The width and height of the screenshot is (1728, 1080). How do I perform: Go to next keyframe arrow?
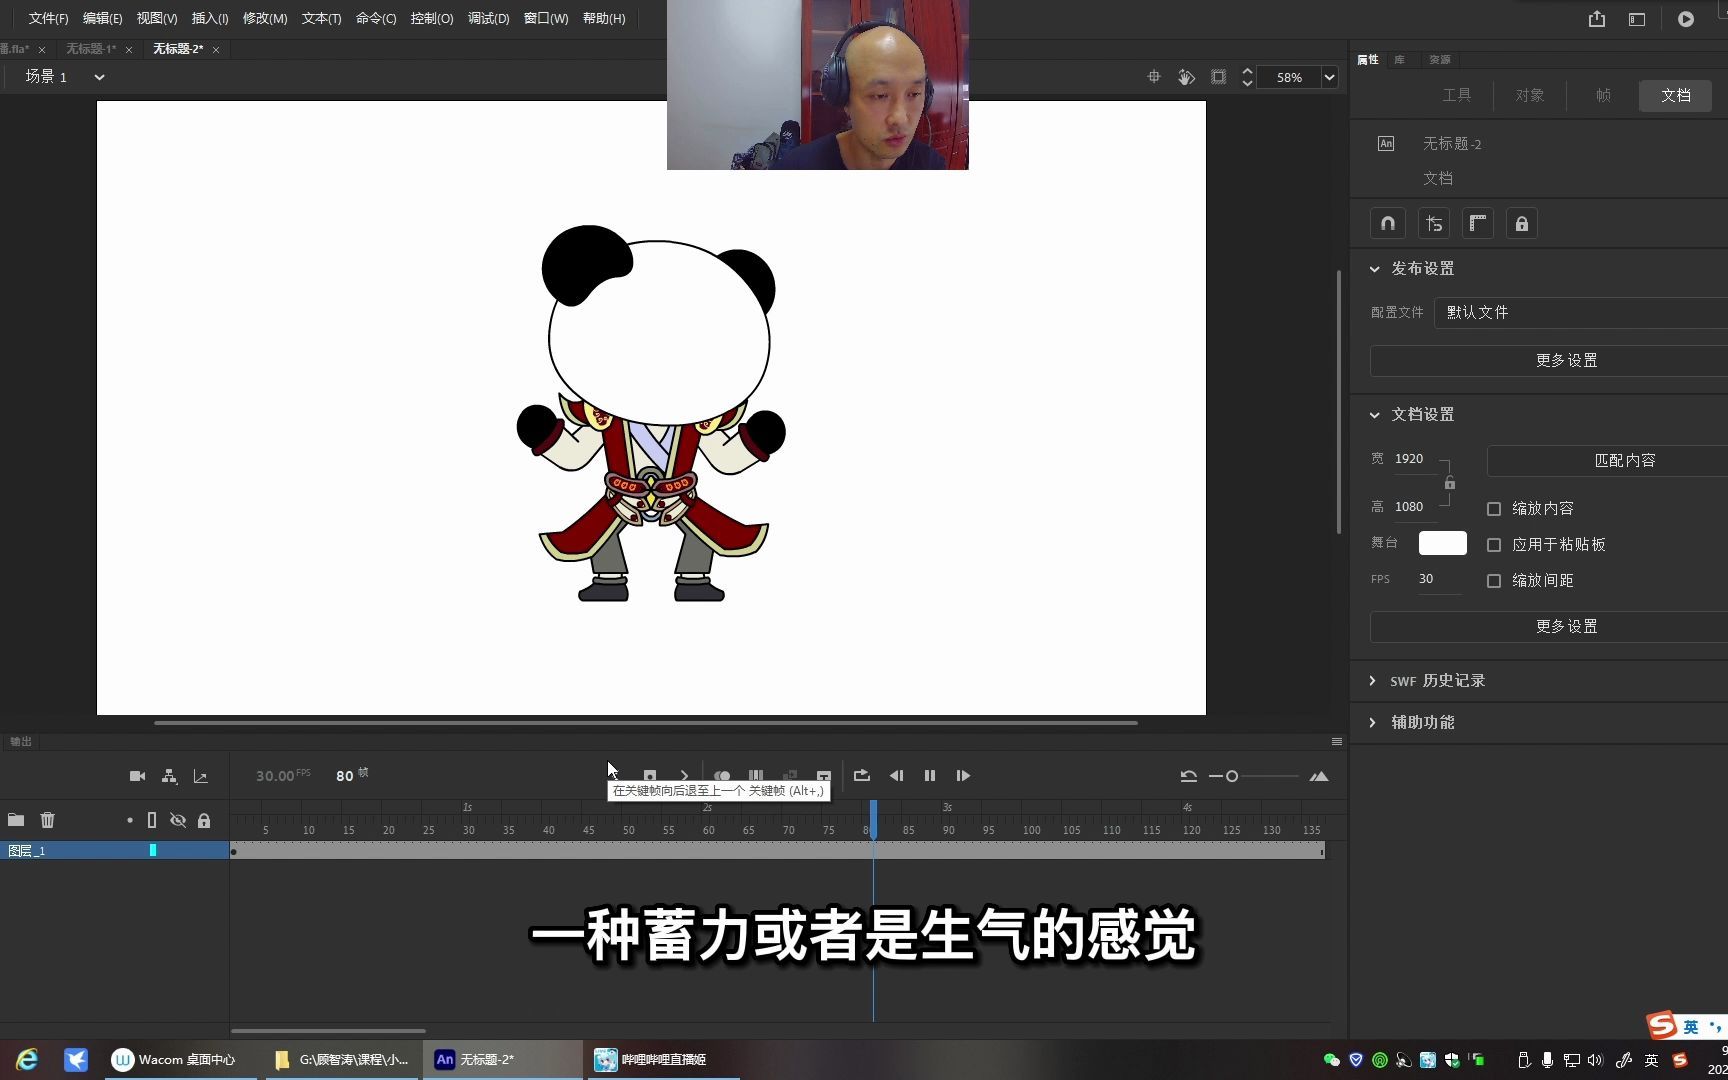[684, 776]
